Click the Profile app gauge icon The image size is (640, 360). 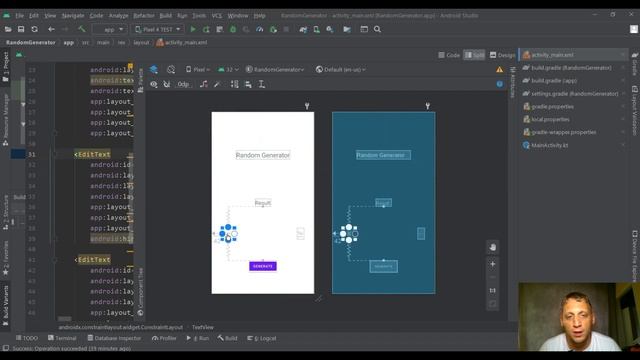260,29
